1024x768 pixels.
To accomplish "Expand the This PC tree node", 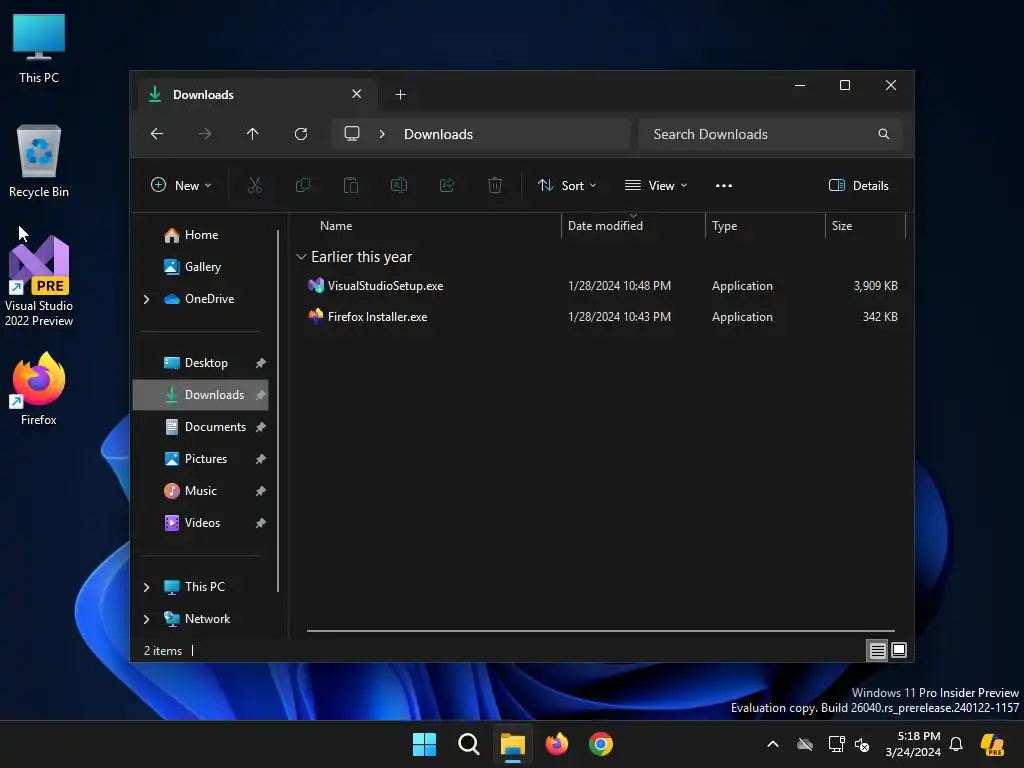I will (x=146, y=587).
